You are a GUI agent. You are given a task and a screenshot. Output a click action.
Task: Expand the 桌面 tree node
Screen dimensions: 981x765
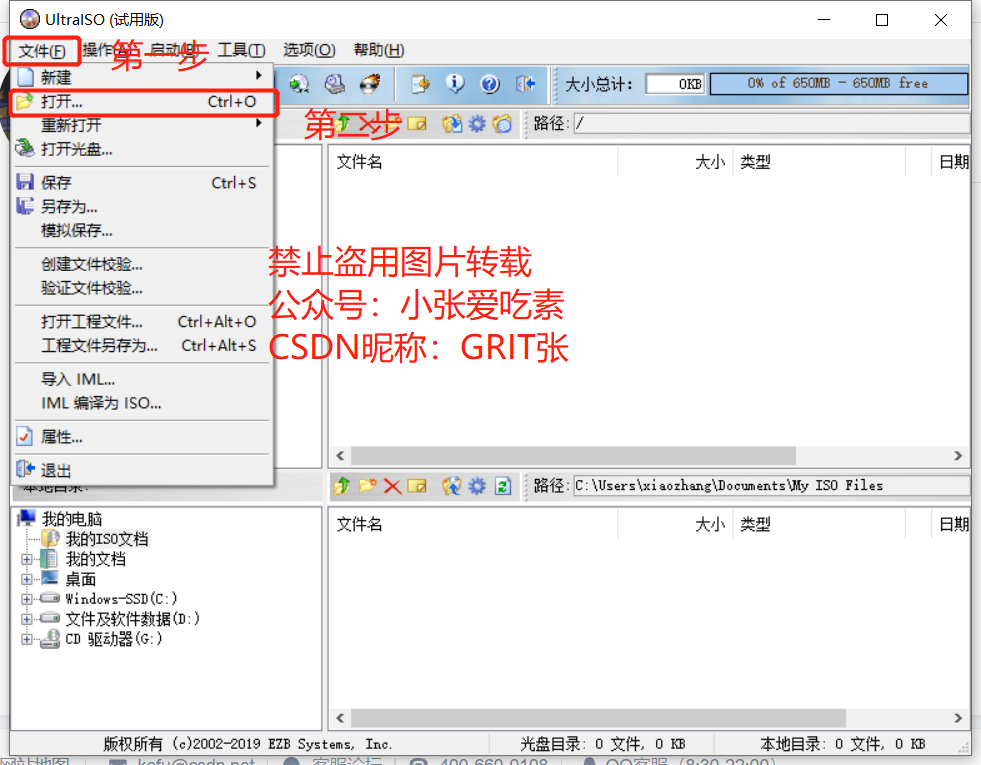coord(27,579)
